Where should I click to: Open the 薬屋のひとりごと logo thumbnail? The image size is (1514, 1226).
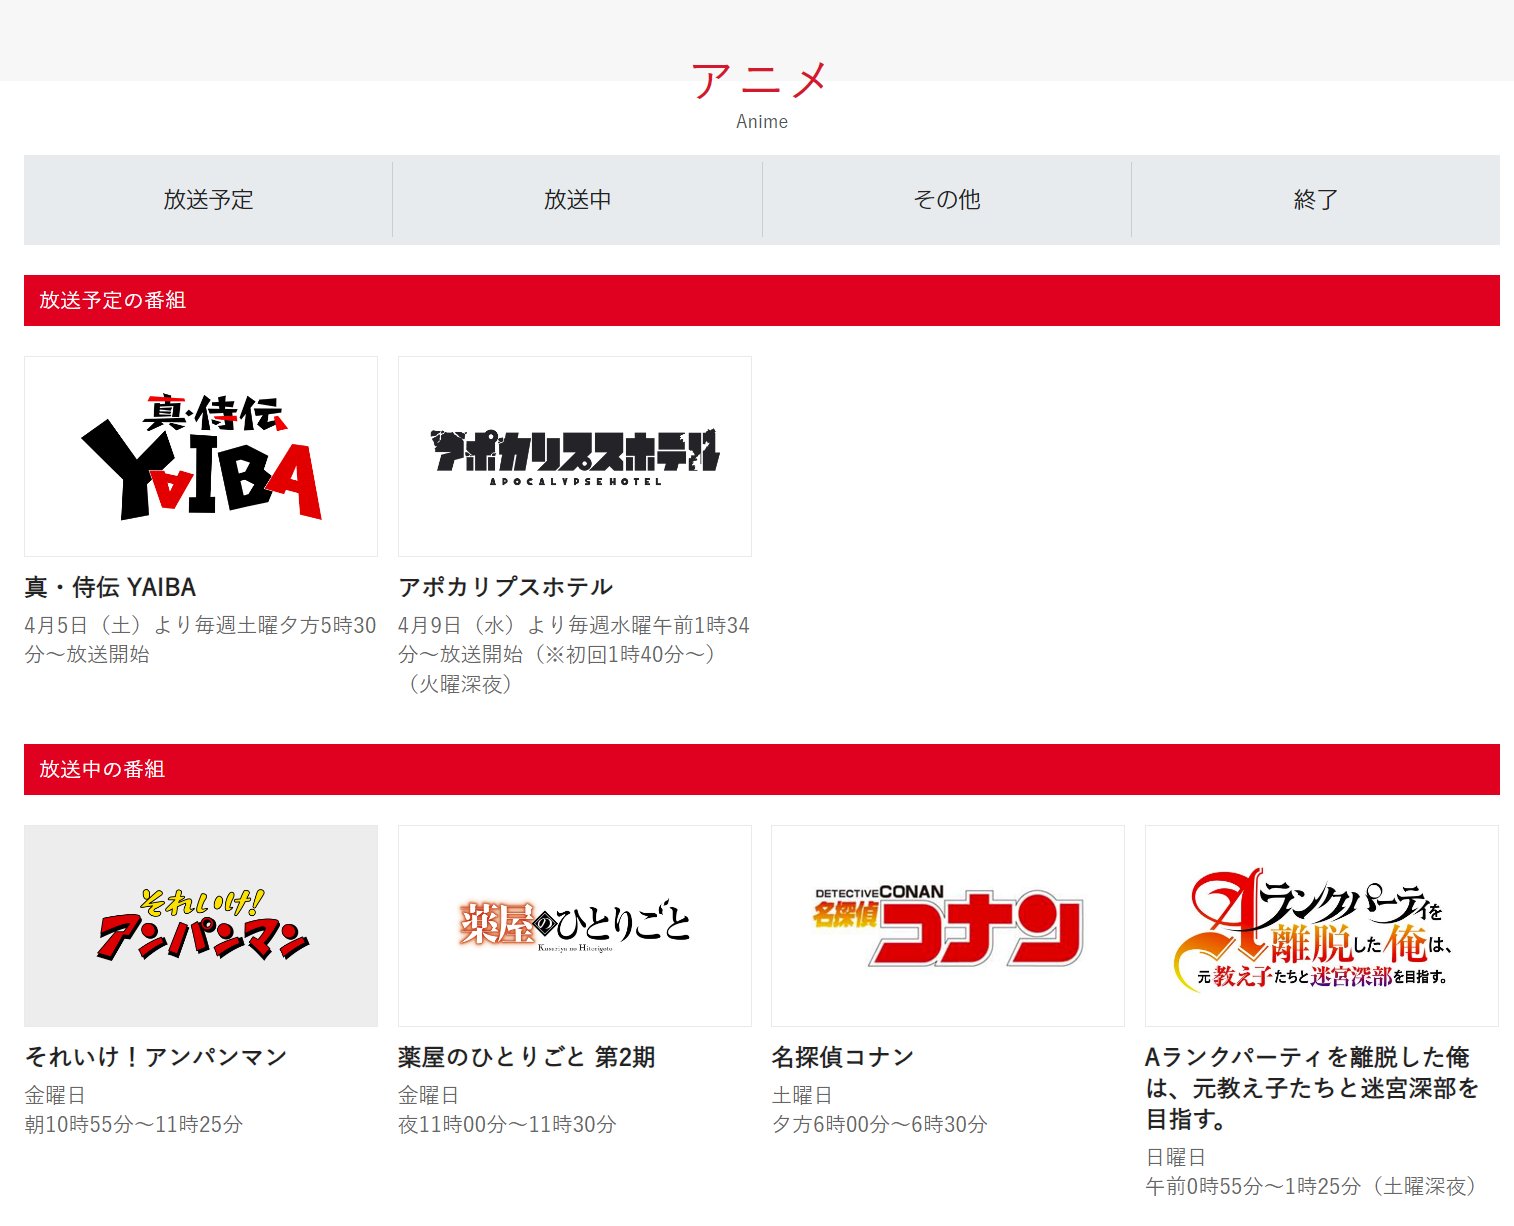(575, 926)
